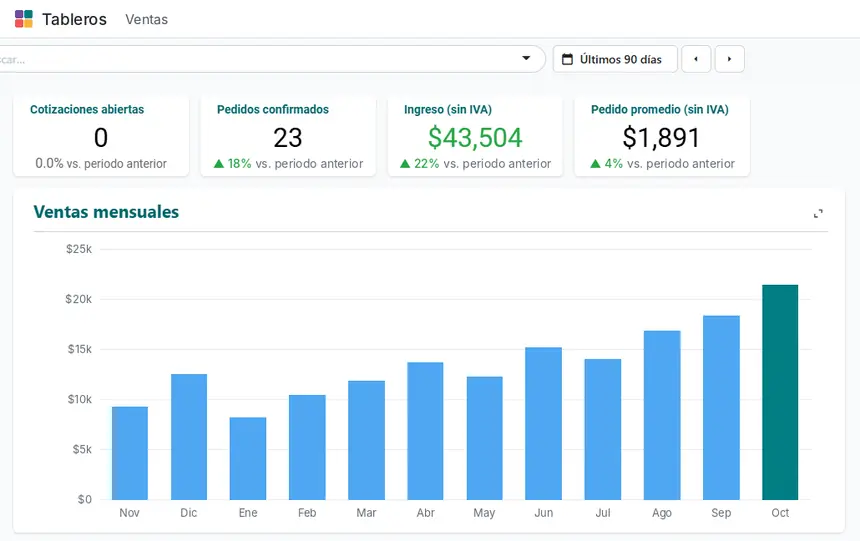
Task: Click the 0.0% vs. periodo anterior text
Action: coord(101,164)
